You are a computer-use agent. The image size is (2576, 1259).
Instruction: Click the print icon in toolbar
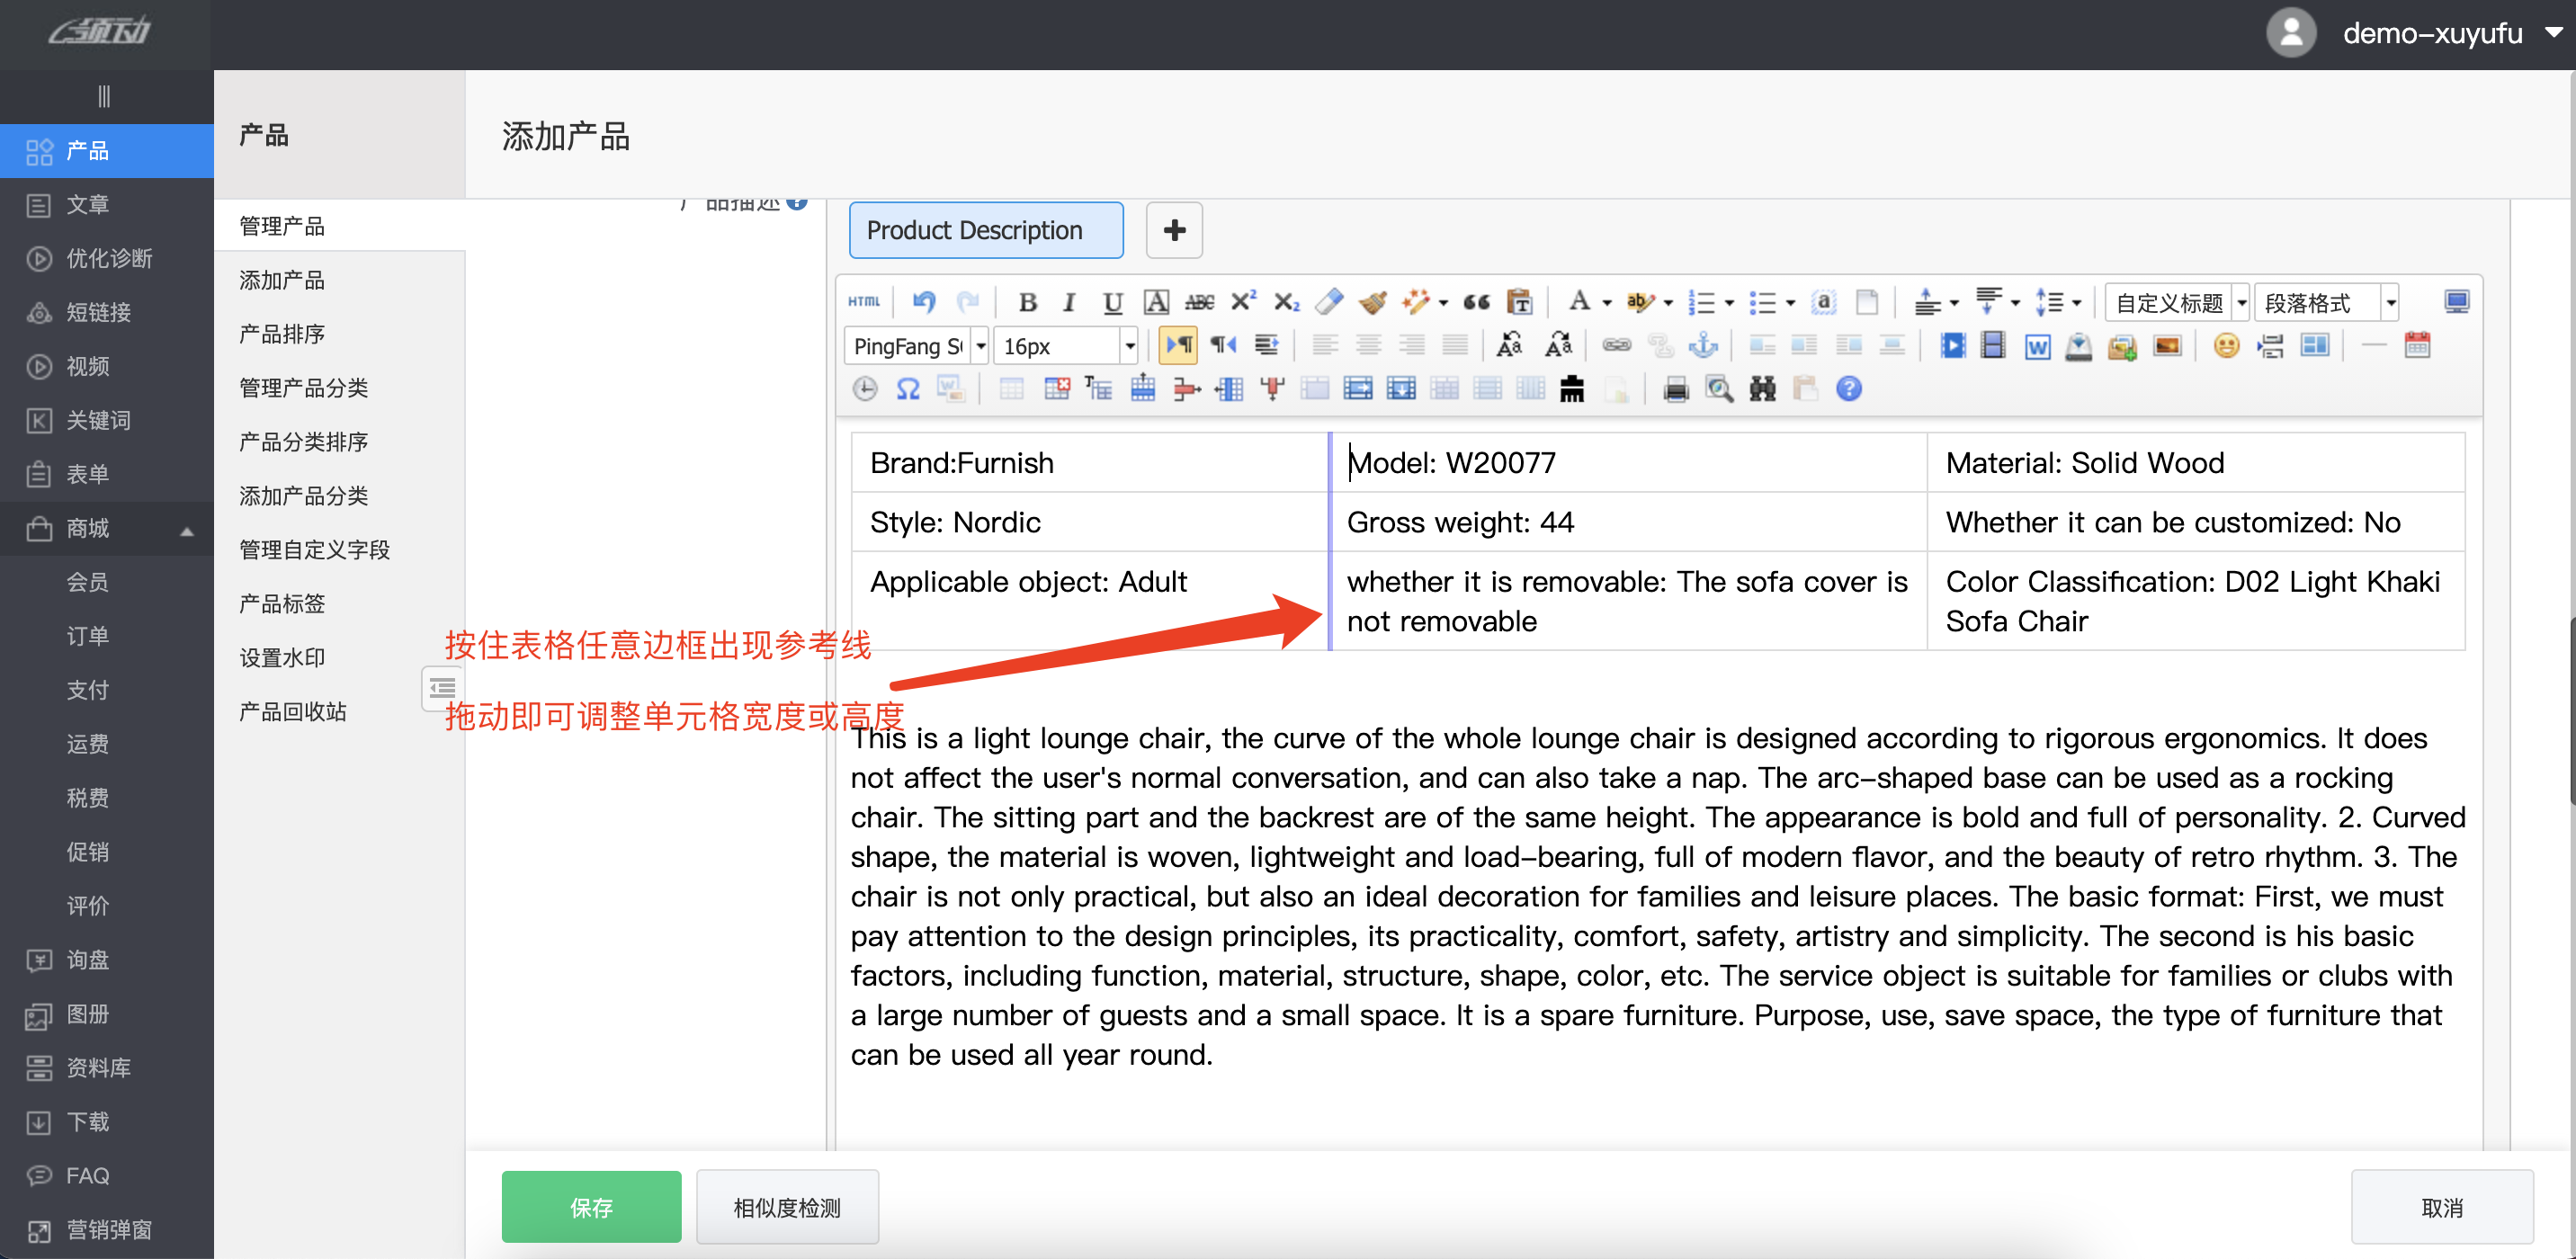[x=1676, y=389]
